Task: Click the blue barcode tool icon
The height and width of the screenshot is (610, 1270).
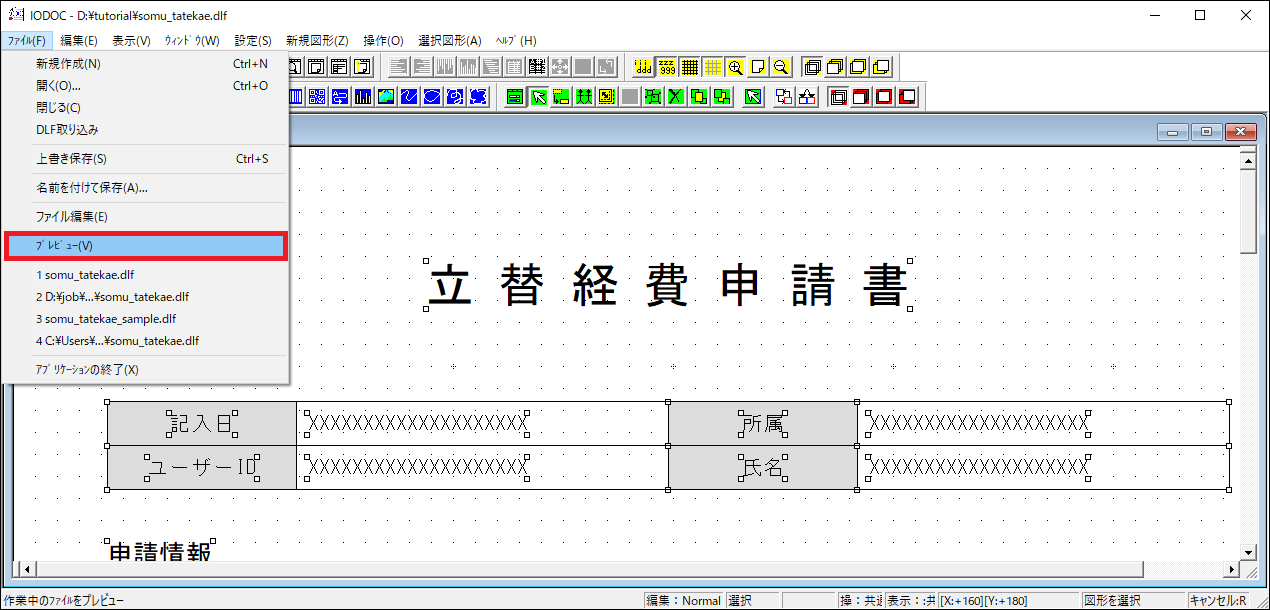Action: point(297,97)
